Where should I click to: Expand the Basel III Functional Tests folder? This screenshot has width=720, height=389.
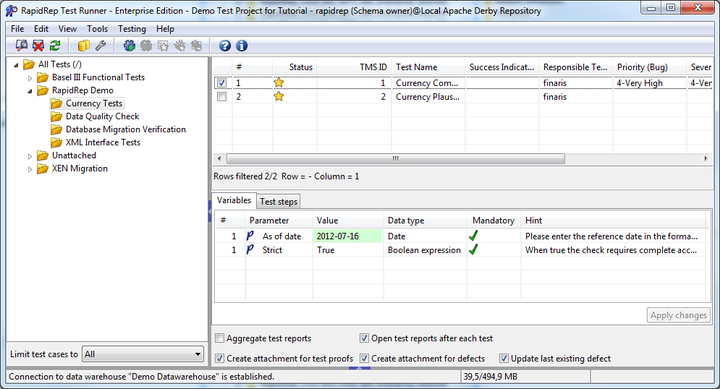click(30, 78)
